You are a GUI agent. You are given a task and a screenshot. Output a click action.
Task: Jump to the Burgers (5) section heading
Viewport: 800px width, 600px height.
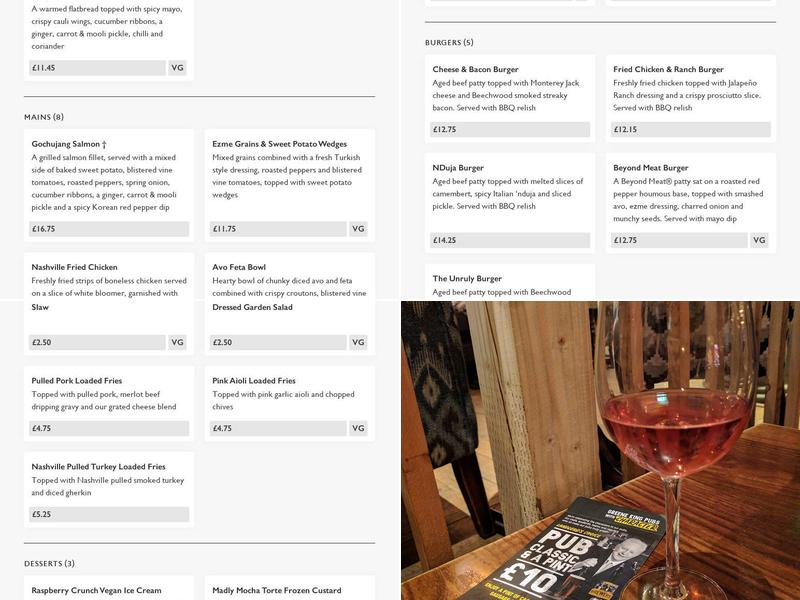(449, 42)
